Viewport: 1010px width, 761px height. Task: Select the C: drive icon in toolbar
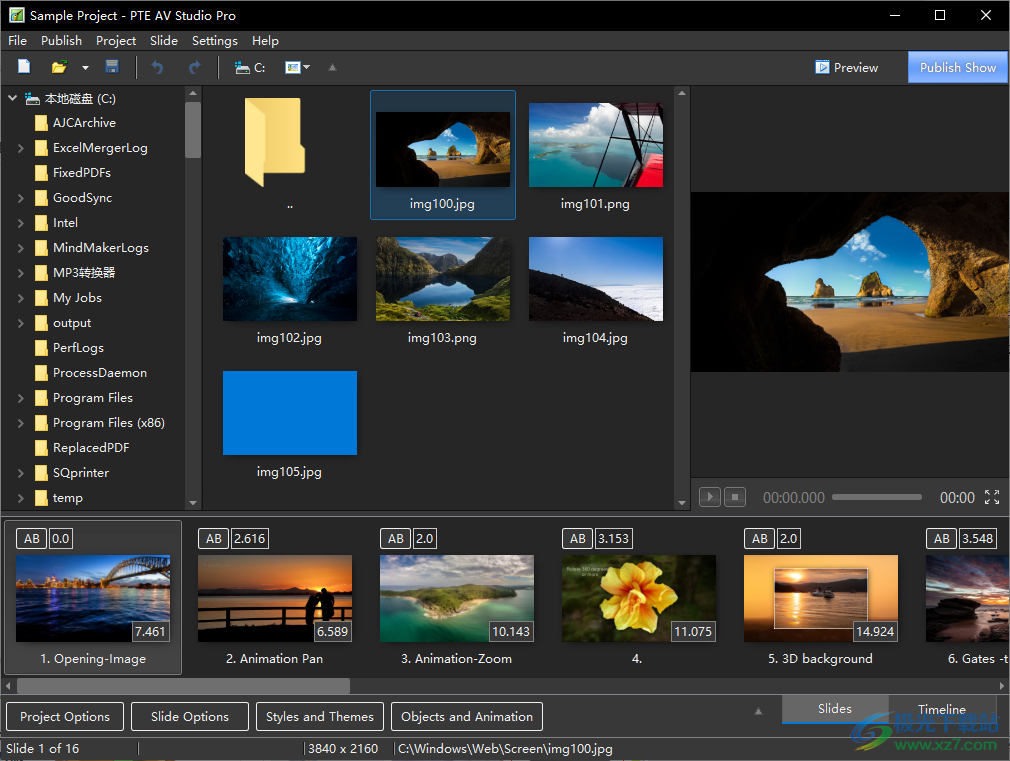tap(250, 68)
